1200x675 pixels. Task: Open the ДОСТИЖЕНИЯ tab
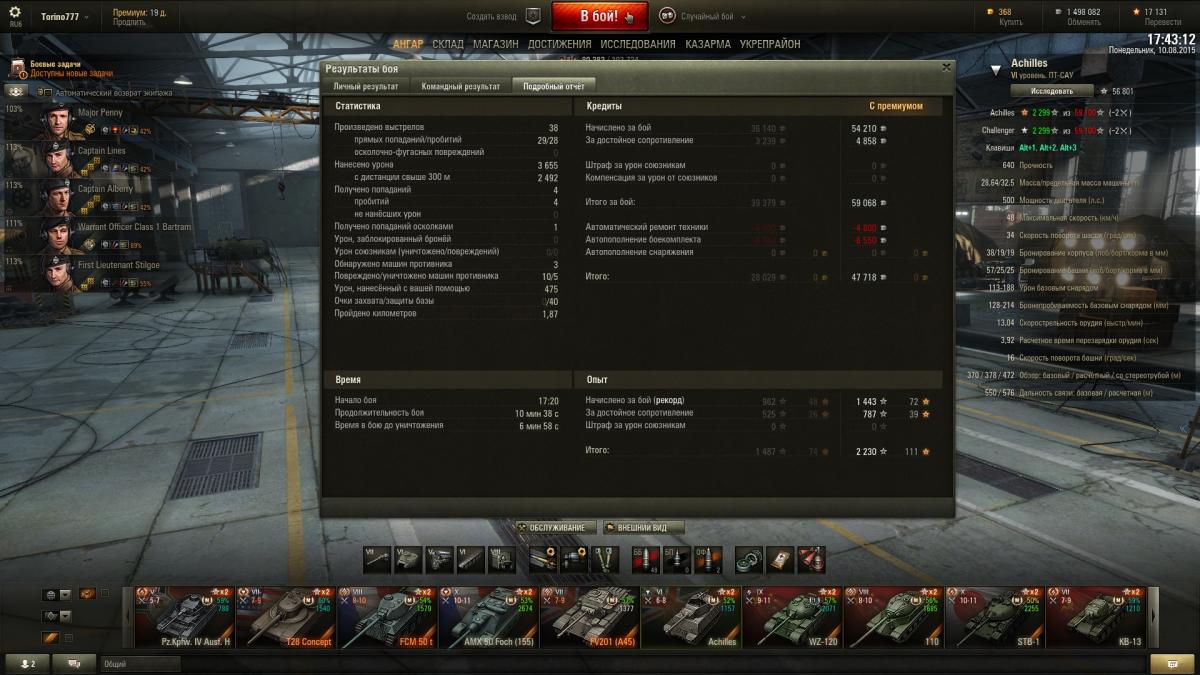pyautogui.click(x=559, y=44)
